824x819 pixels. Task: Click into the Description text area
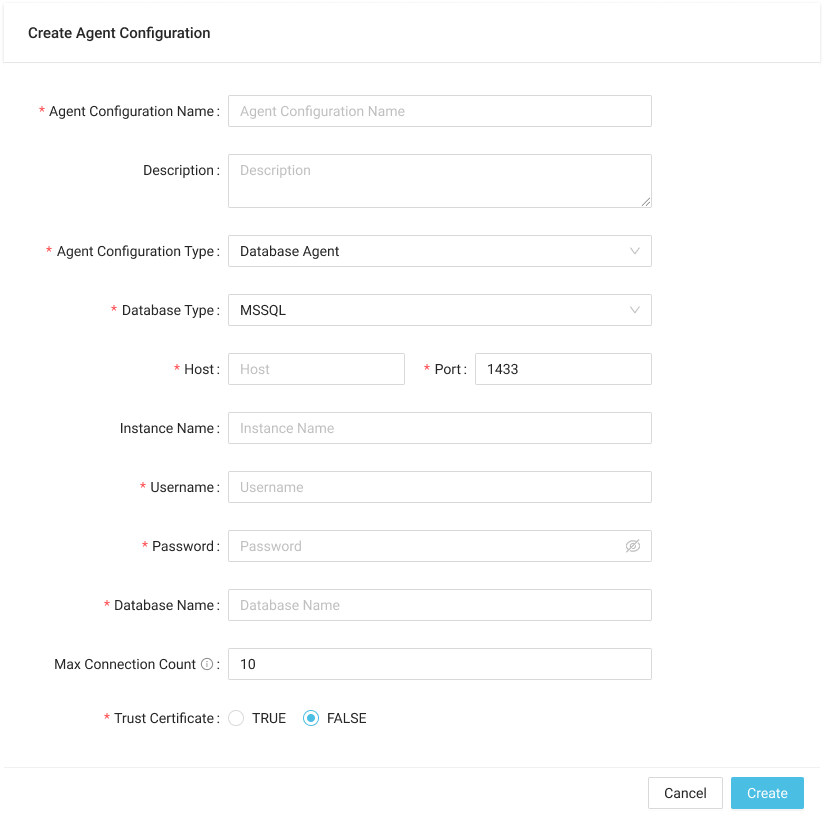[x=439, y=180]
